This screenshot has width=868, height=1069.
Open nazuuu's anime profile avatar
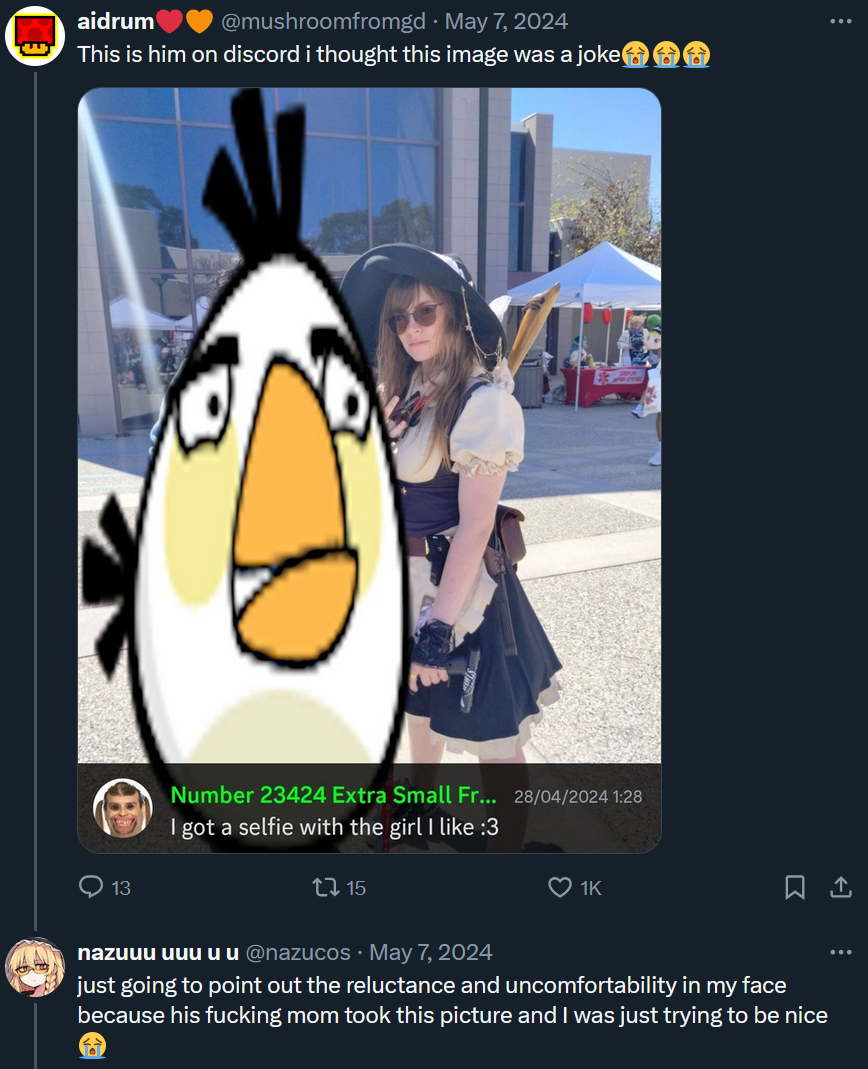click(x=34, y=967)
